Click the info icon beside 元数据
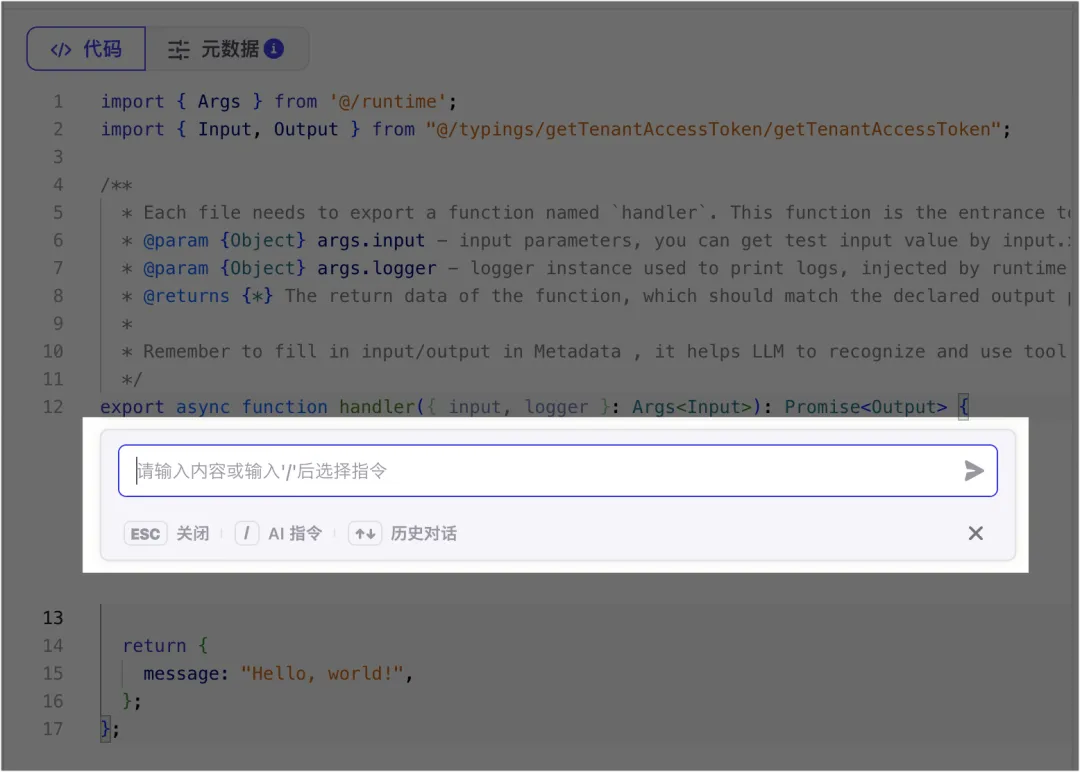The image size is (1080, 772). click(x=274, y=49)
